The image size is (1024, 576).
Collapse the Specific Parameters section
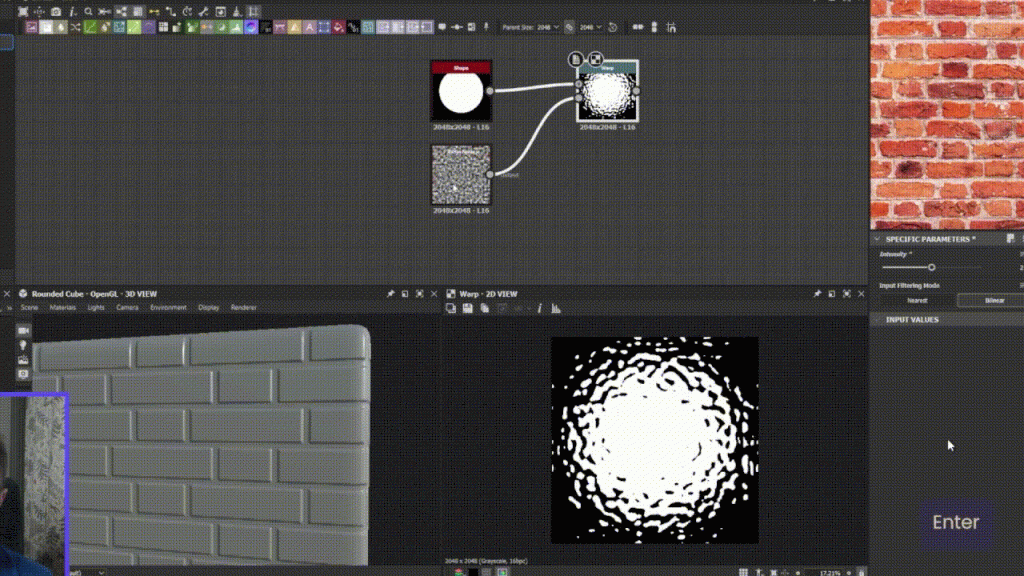877,239
